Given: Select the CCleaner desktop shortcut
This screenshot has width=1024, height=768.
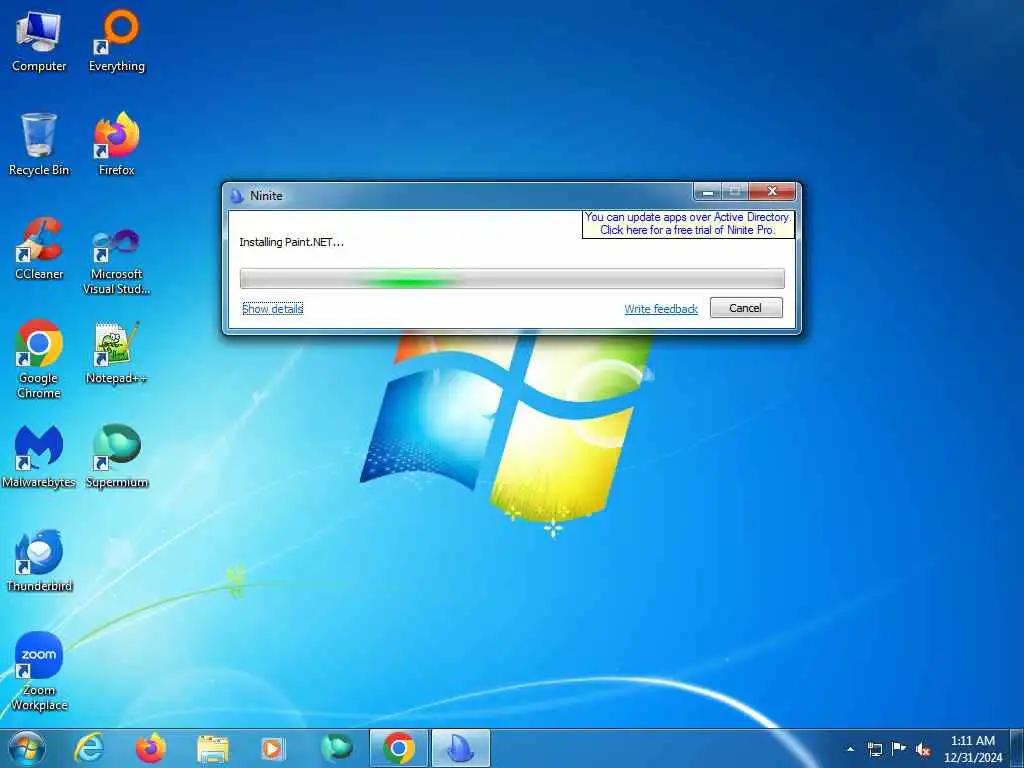Looking at the screenshot, I should tap(39, 248).
